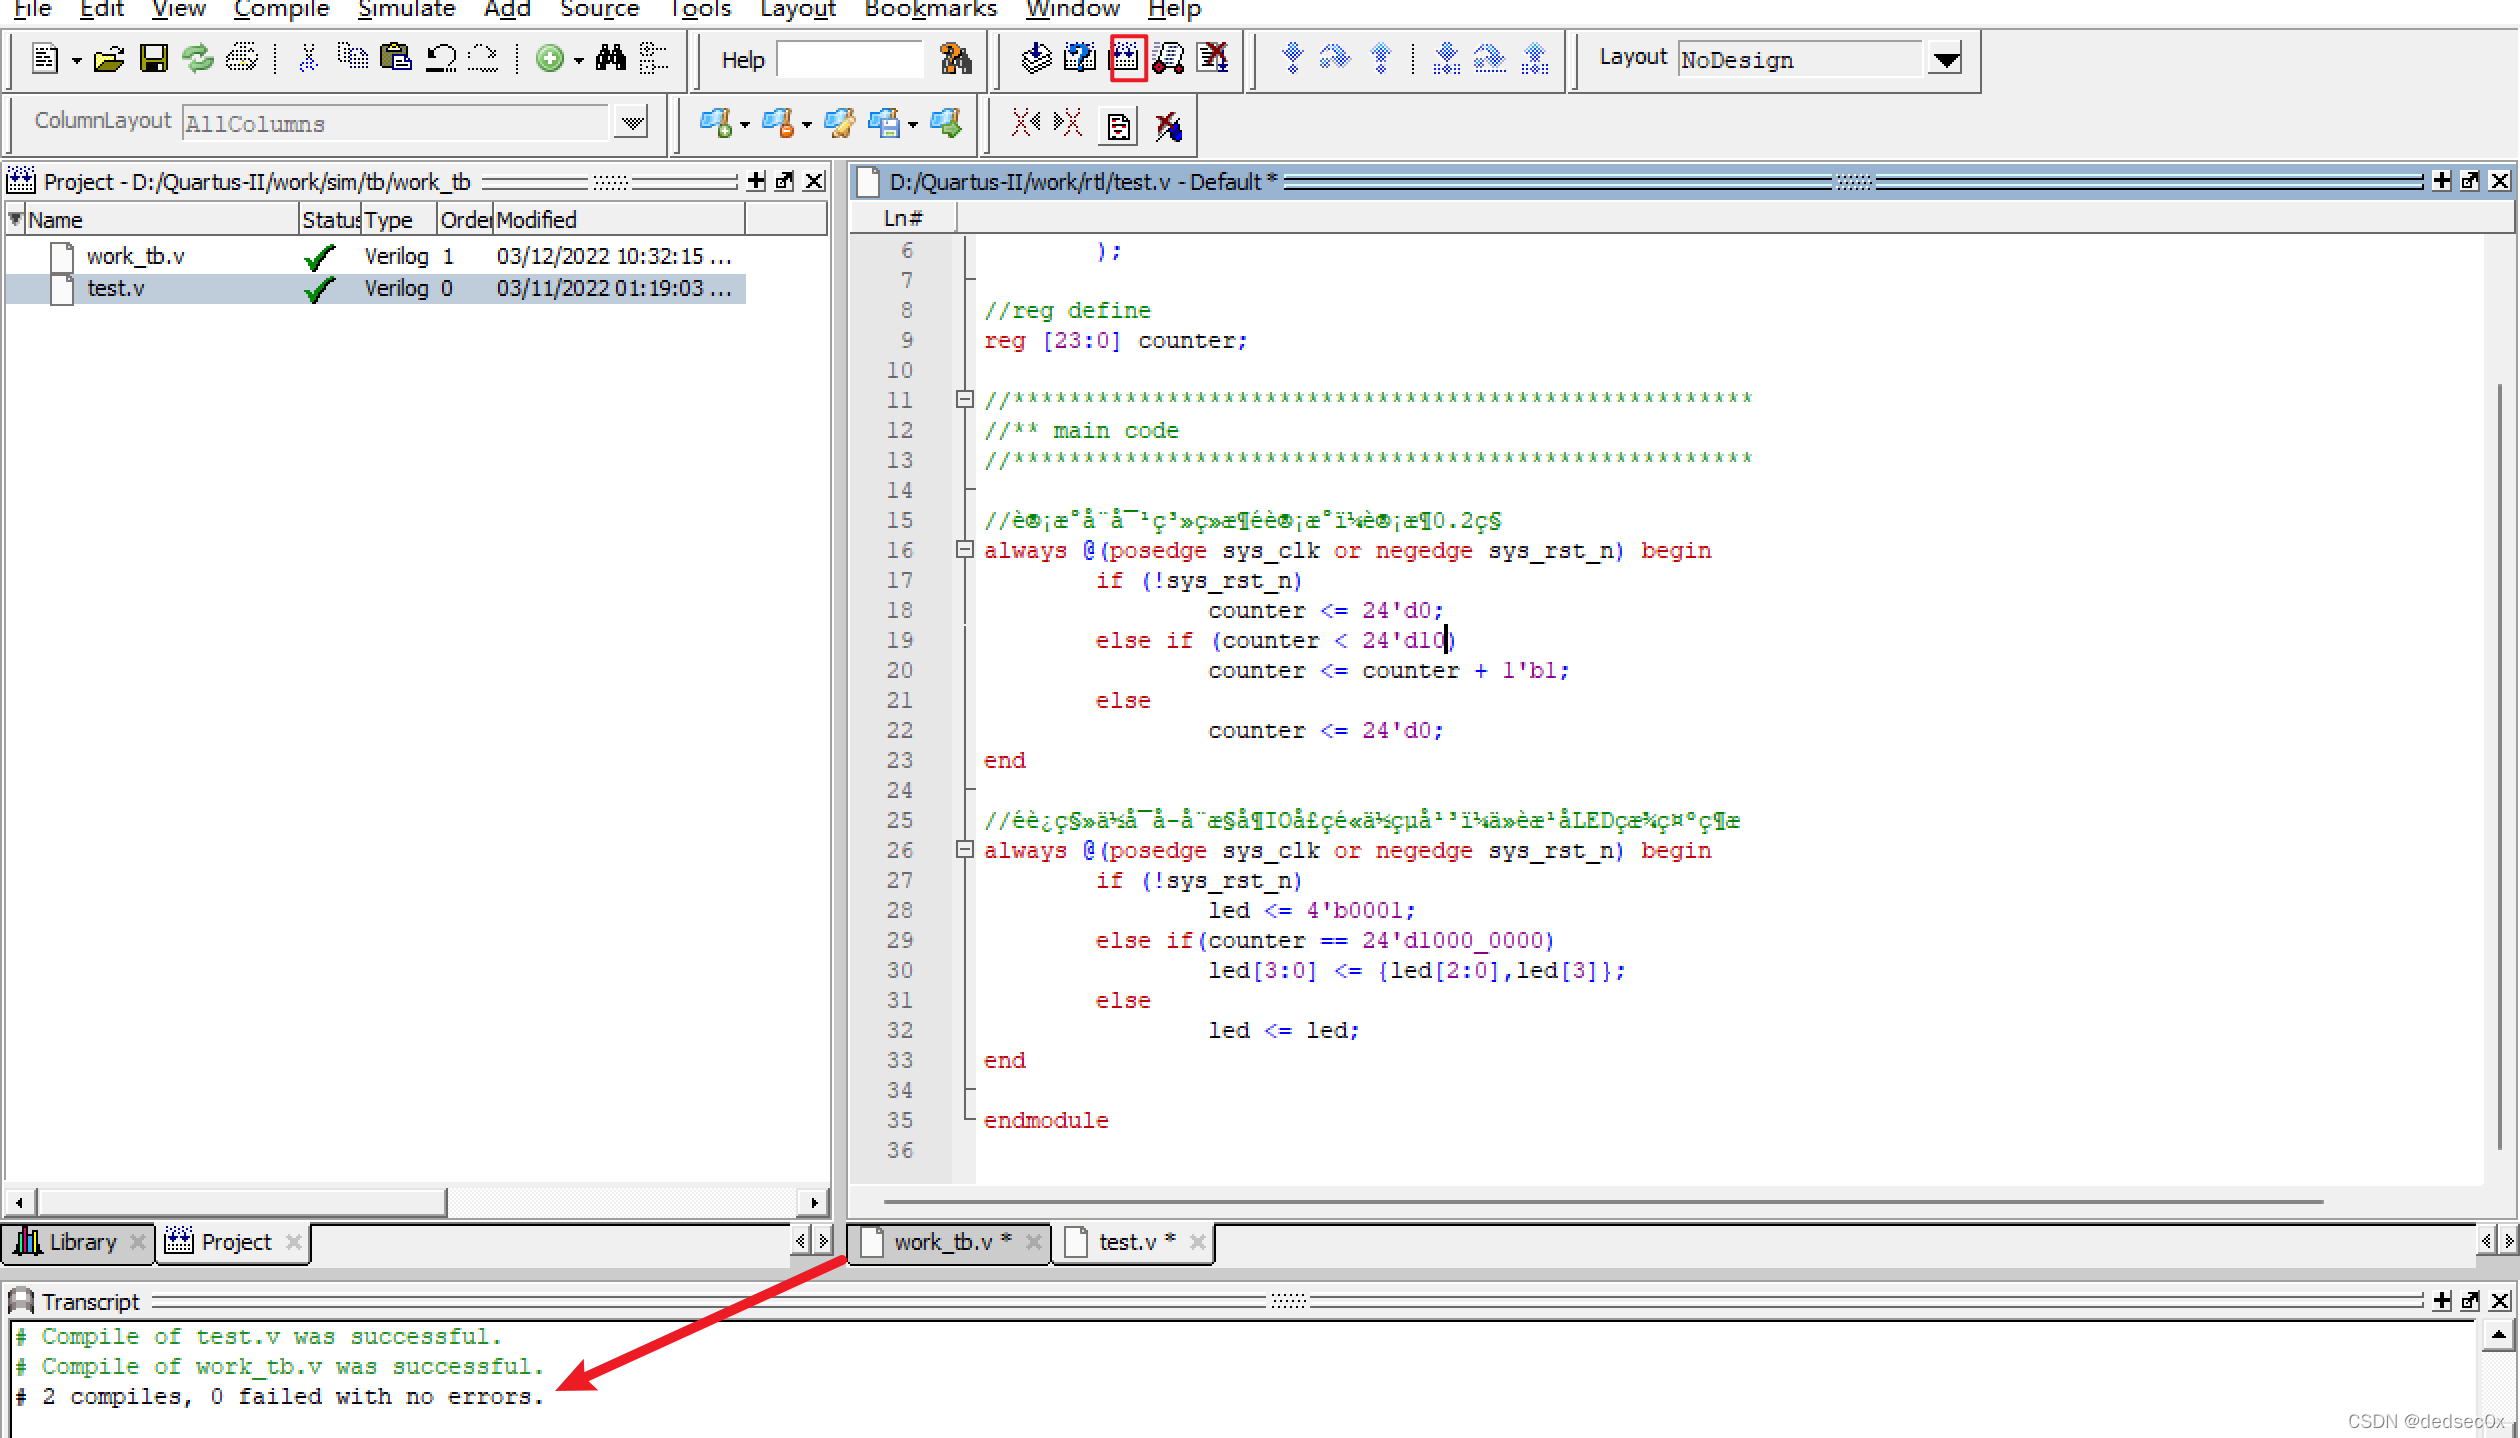Click the Paste clipboard icon
This screenshot has height=1438, width=2520.
396,58
